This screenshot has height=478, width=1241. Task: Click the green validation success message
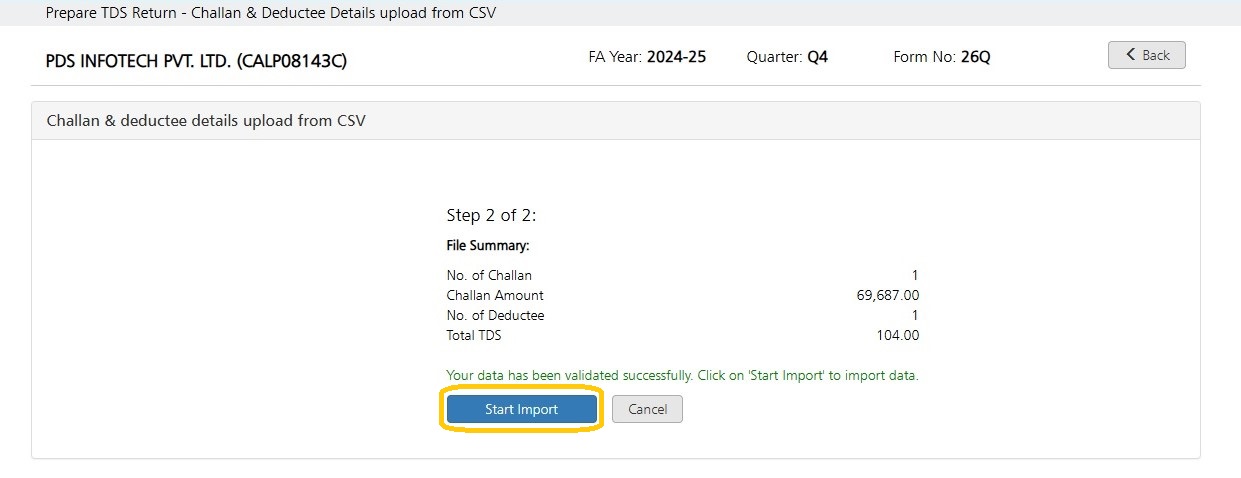point(682,376)
